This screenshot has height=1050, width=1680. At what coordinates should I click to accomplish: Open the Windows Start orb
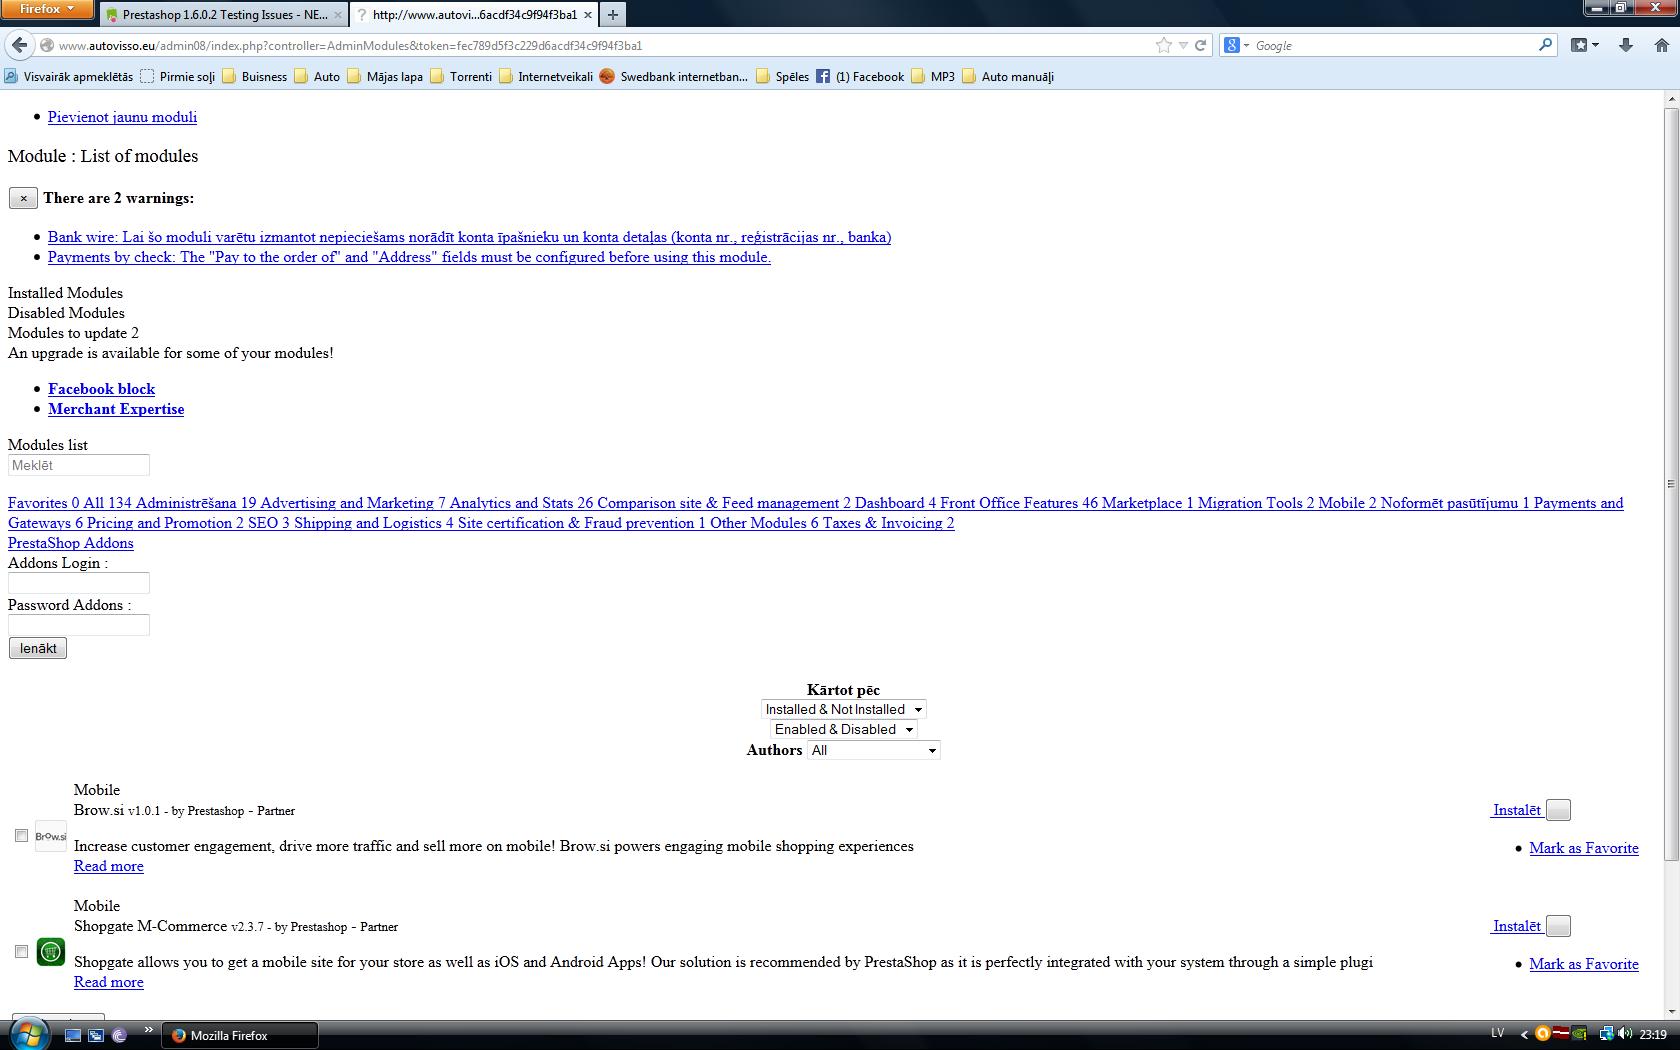click(29, 1034)
